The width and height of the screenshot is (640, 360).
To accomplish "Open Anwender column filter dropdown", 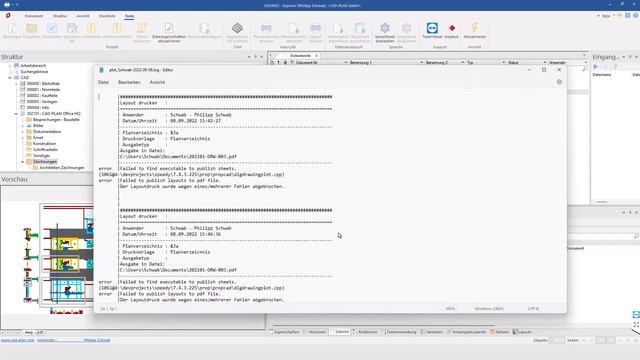I will (586, 62).
